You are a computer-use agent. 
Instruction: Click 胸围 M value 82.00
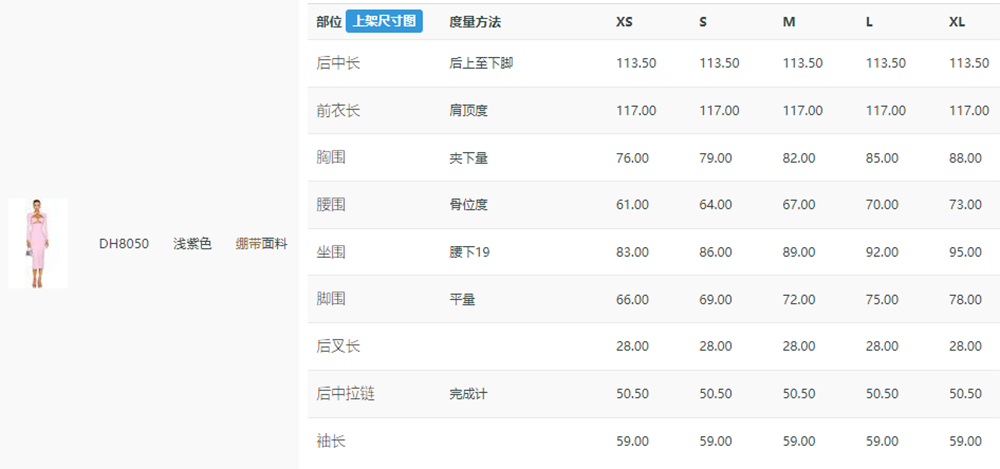pyautogui.click(x=799, y=158)
